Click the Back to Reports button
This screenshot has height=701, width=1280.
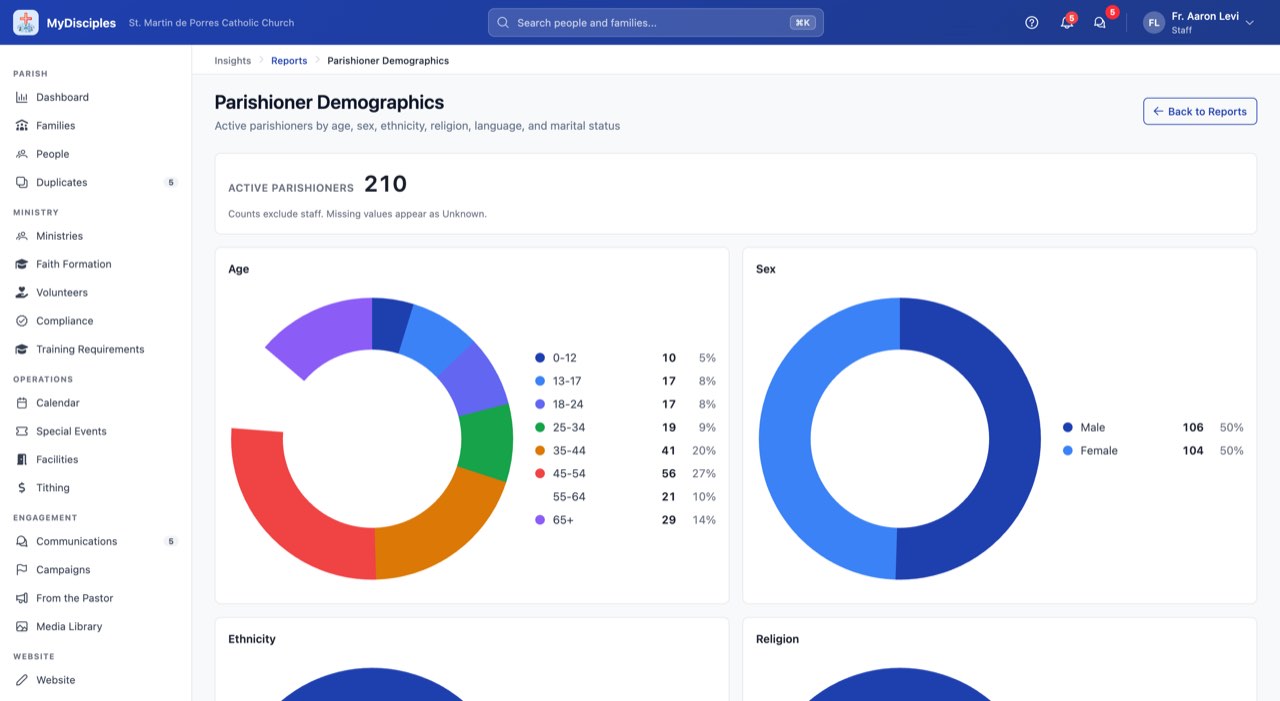point(1200,111)
